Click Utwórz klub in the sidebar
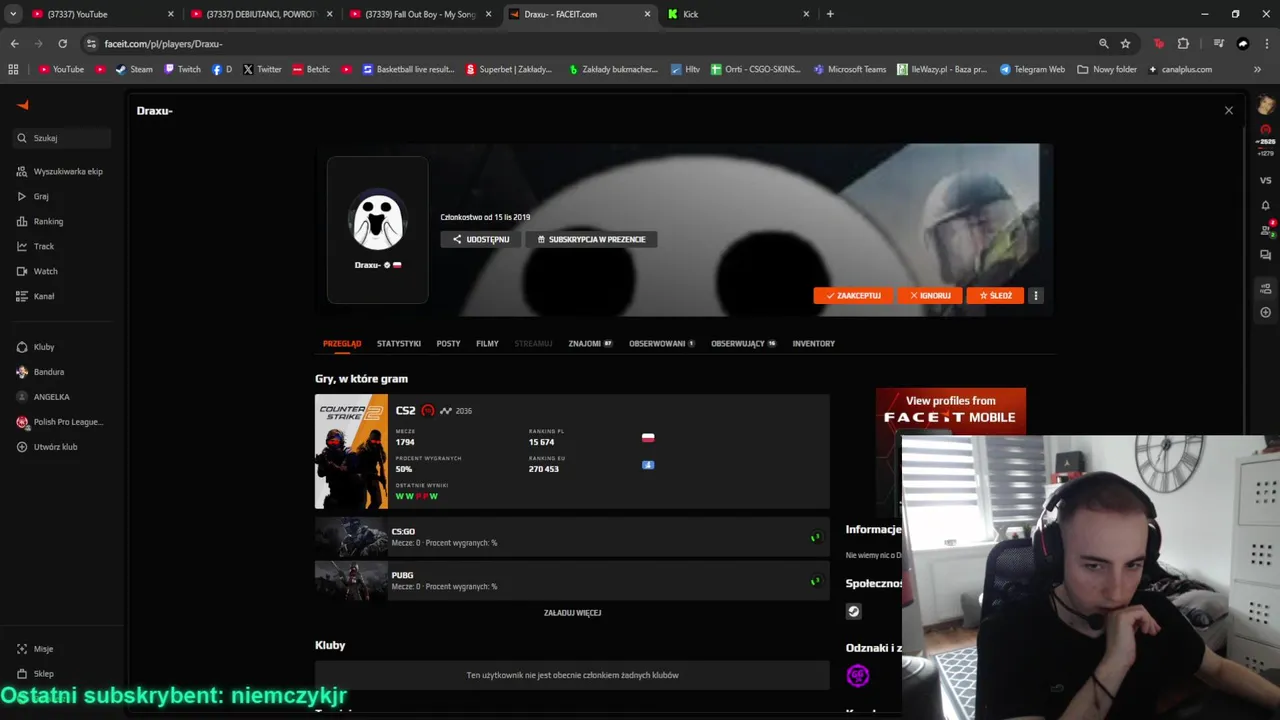This screenshot has height=720, width=1280. (x=47, y=447)
